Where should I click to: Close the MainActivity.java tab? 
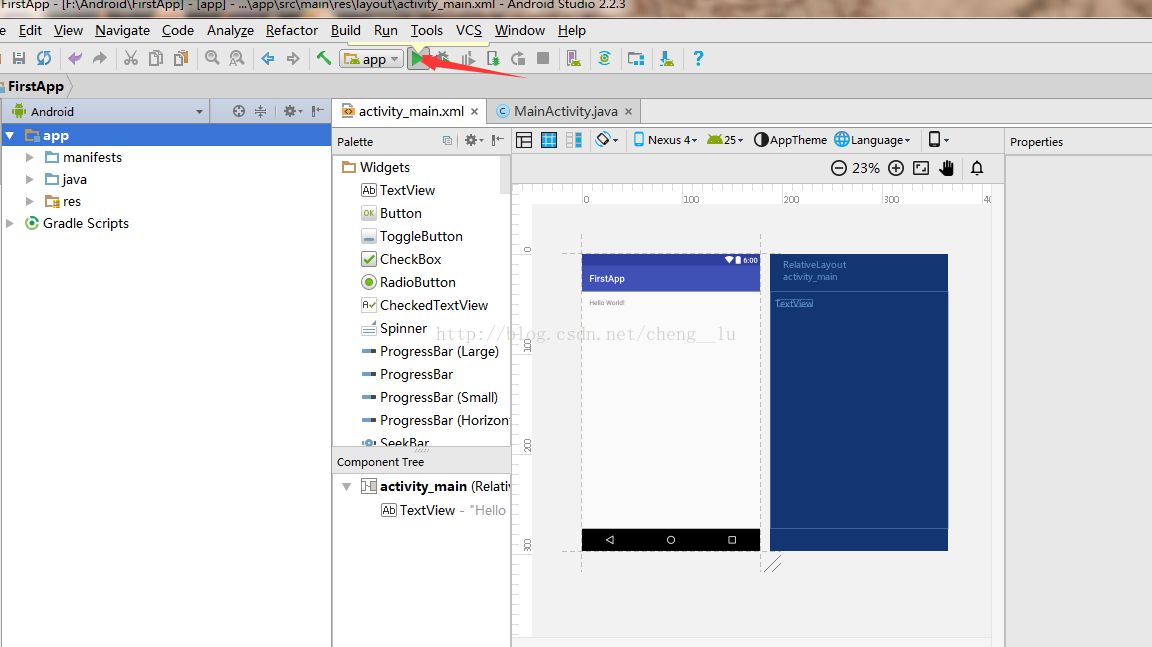[628, 112]
